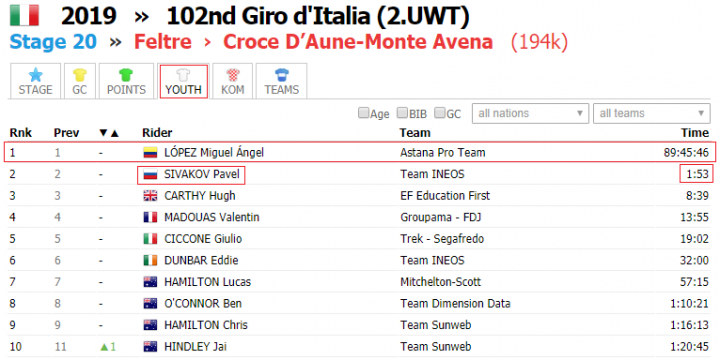This screenshot has height=360, width=720.
Task: Click the green jersey POINTS icon
Action: [126, 74]
